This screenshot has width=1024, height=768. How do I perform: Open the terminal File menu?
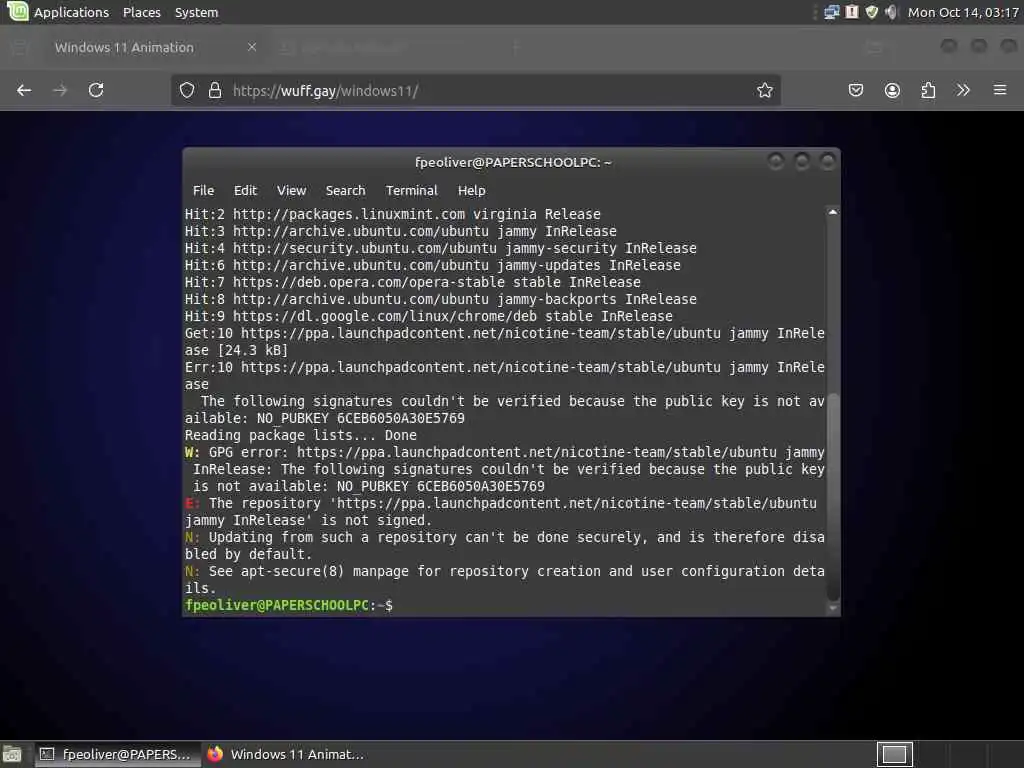pos(203,191)
